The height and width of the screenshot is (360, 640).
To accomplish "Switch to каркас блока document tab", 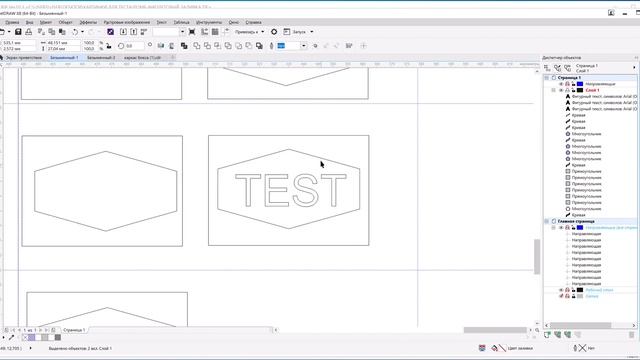I will click(142, 58).
